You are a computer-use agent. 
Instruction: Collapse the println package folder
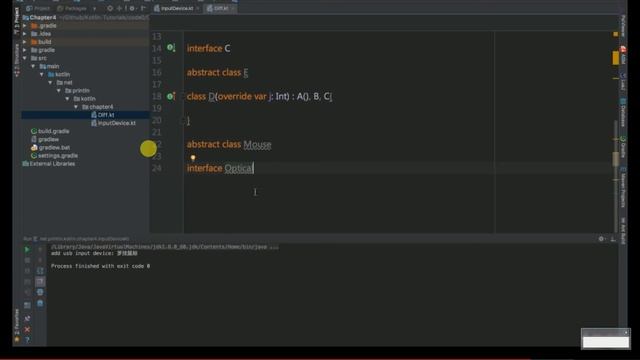[x=59, y=91]
